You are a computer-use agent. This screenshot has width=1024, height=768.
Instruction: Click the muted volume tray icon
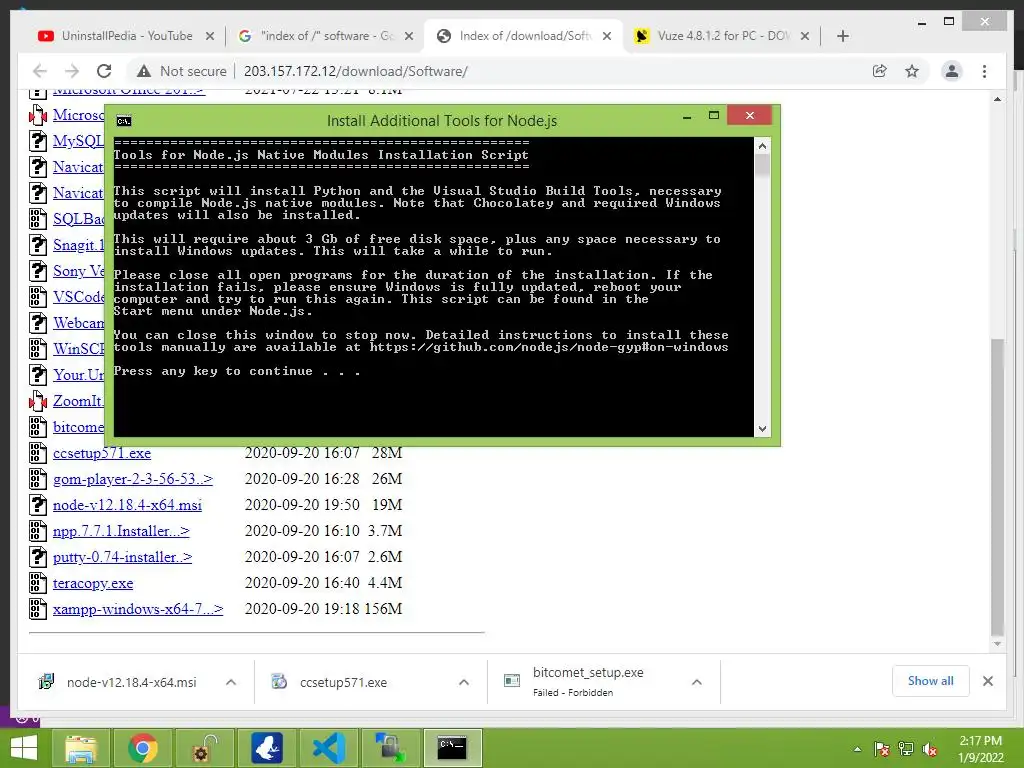coord(929,750)
